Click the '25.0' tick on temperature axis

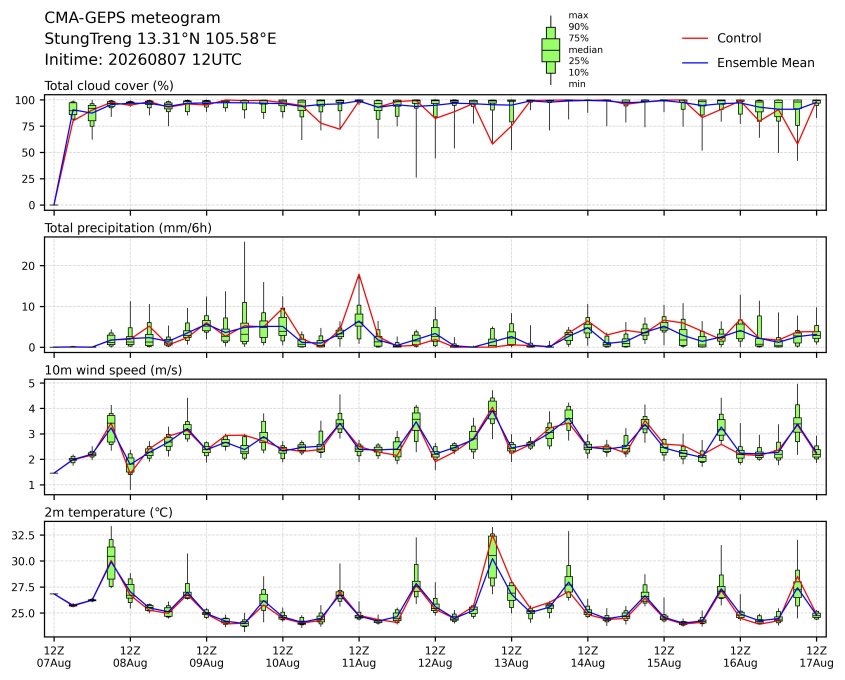(24, 613)
